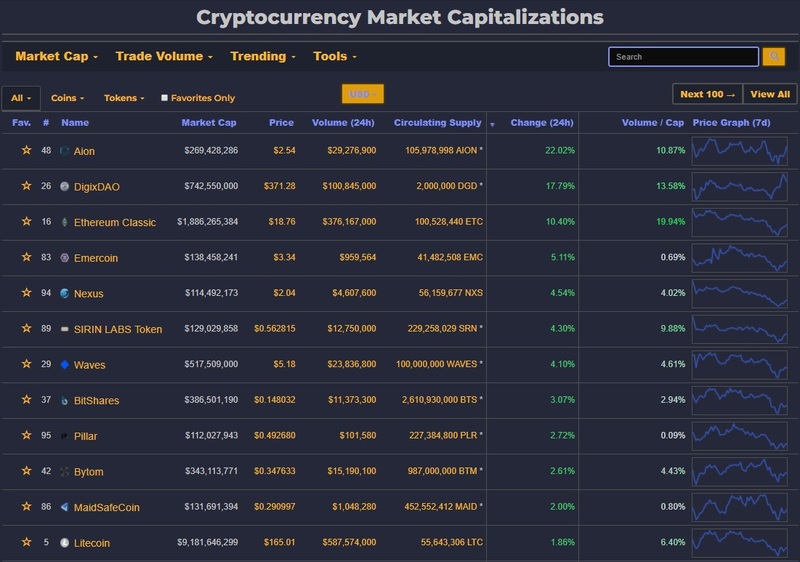Star the Bytom coin
The height and width of the screenshot is (562, 800).
tap(27, 471)
